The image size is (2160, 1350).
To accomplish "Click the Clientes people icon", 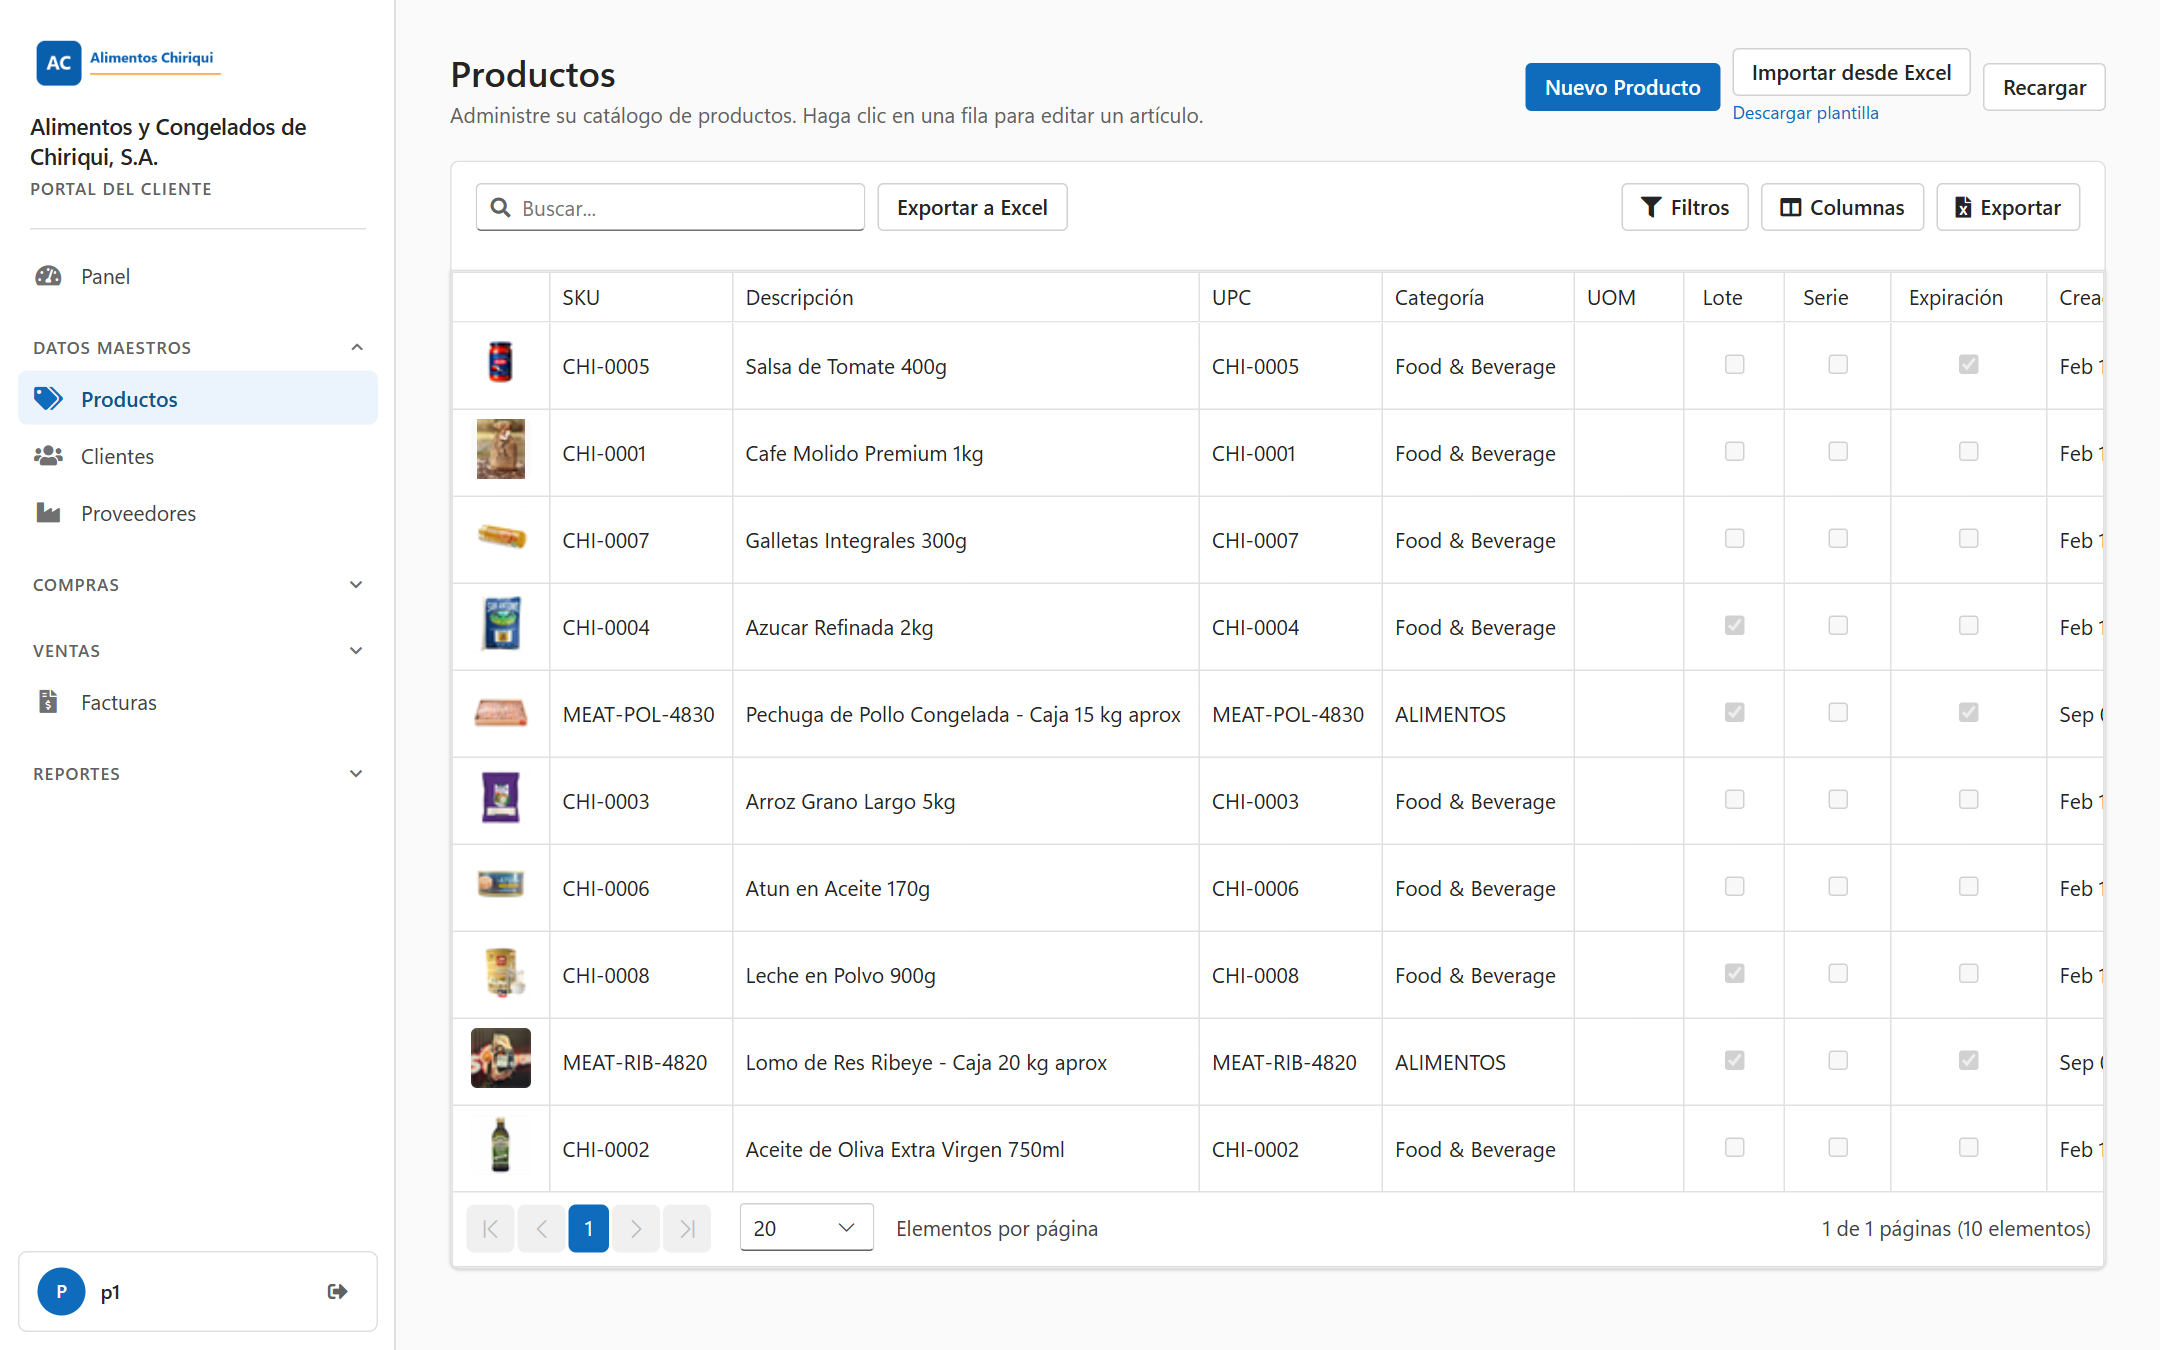I will 48,456.
